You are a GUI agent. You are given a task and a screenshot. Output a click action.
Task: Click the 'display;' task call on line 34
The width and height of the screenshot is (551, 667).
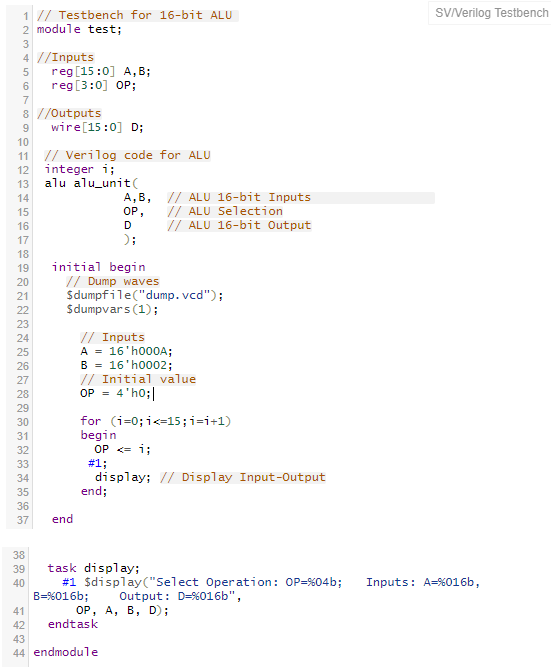click(123, 477)
